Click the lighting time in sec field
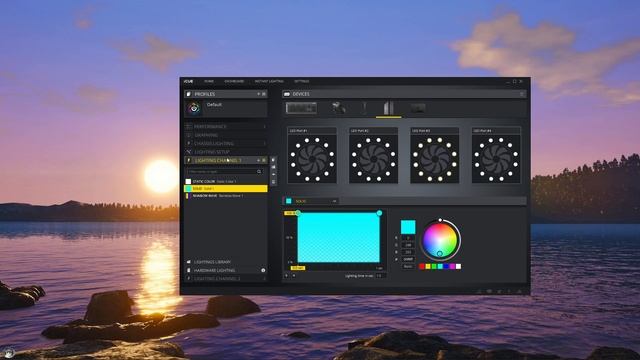 point(380,276)
